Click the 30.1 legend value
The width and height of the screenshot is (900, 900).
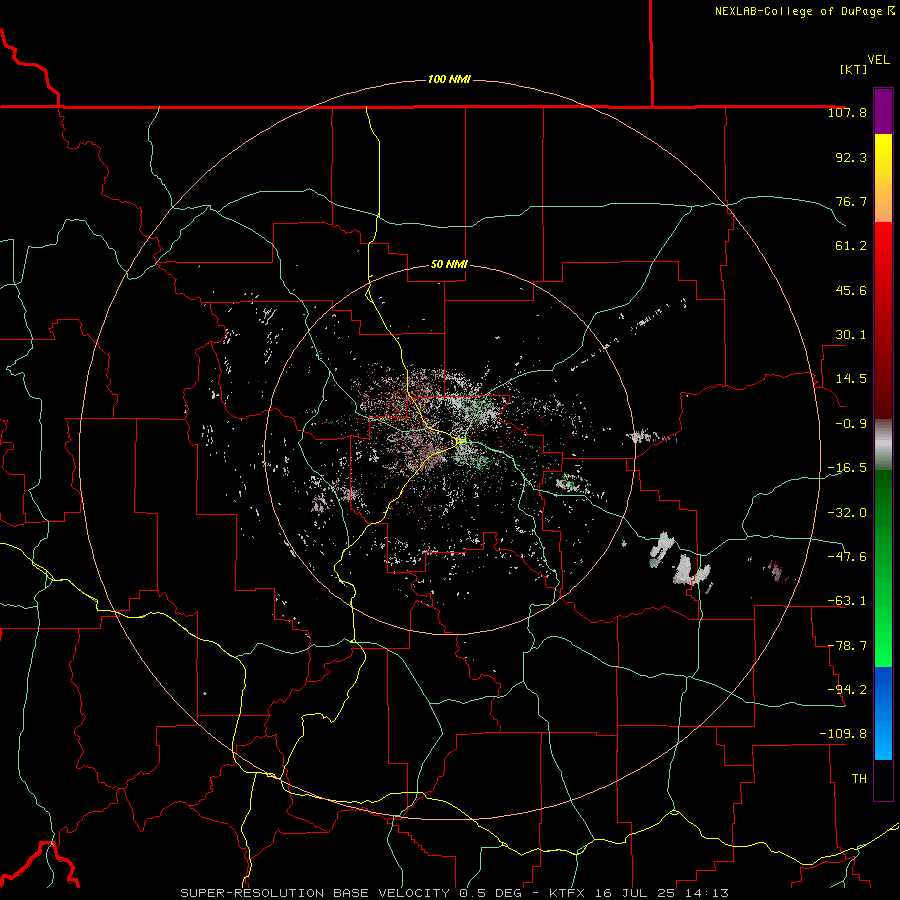pyautogui.click(x=851, y=335)
